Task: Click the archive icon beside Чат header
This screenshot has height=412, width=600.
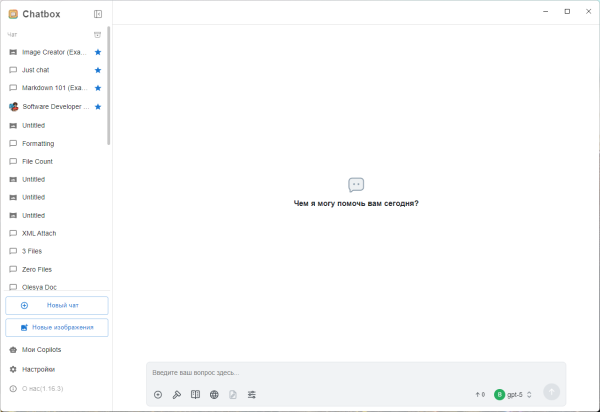Action: point(97,35)
